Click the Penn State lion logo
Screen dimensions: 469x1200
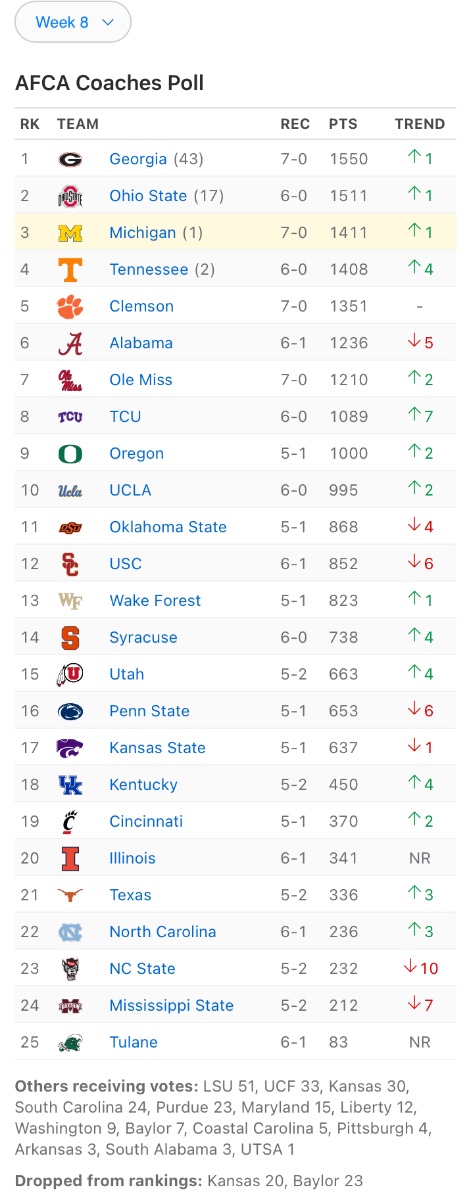(x=70, y=711)
